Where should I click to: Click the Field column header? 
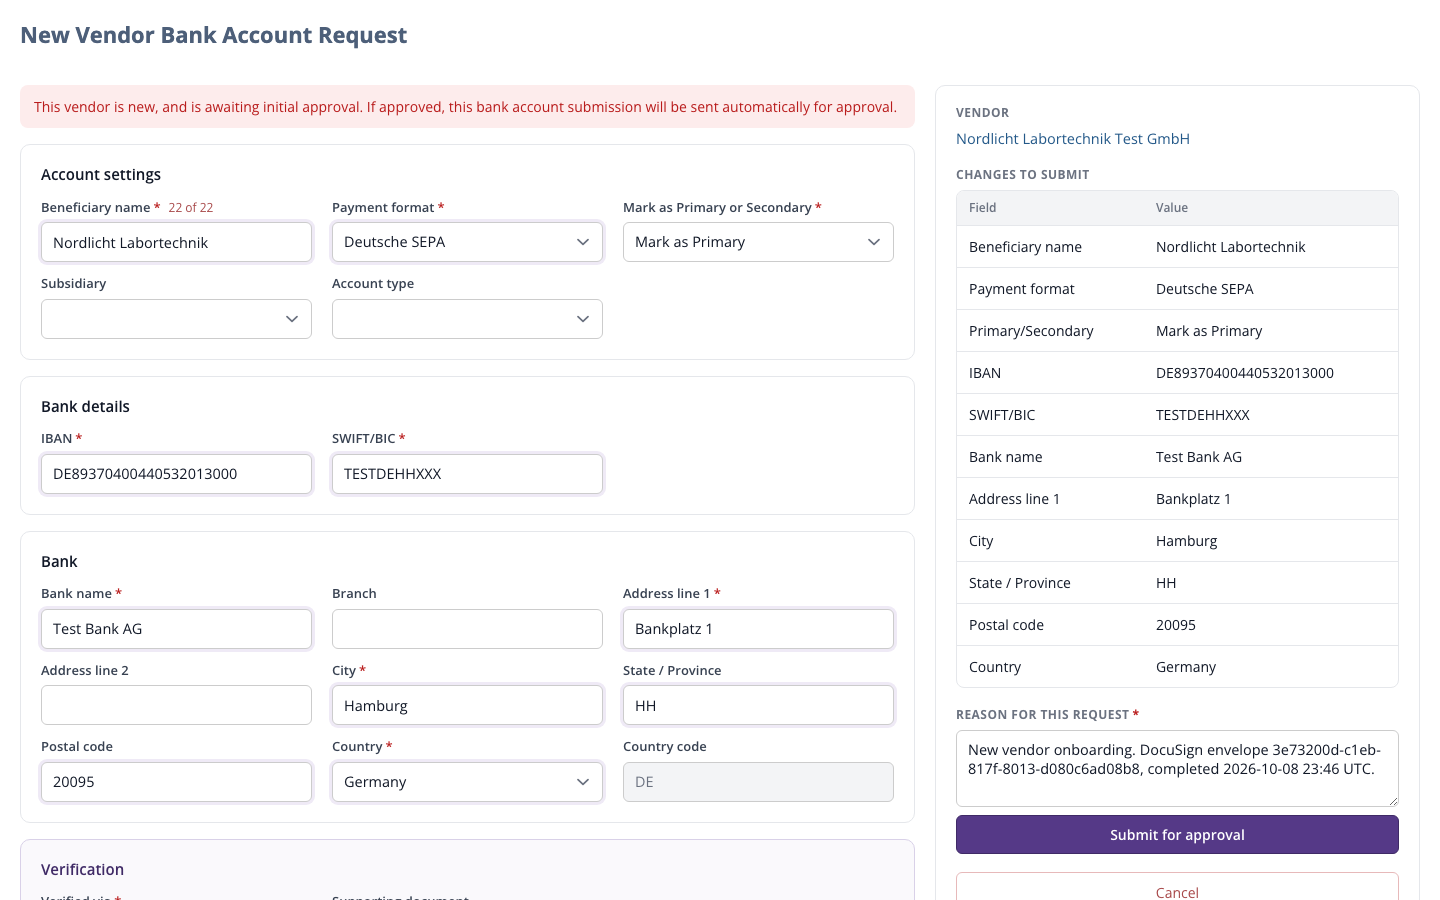pyautogui.click(x=983, y=208)
